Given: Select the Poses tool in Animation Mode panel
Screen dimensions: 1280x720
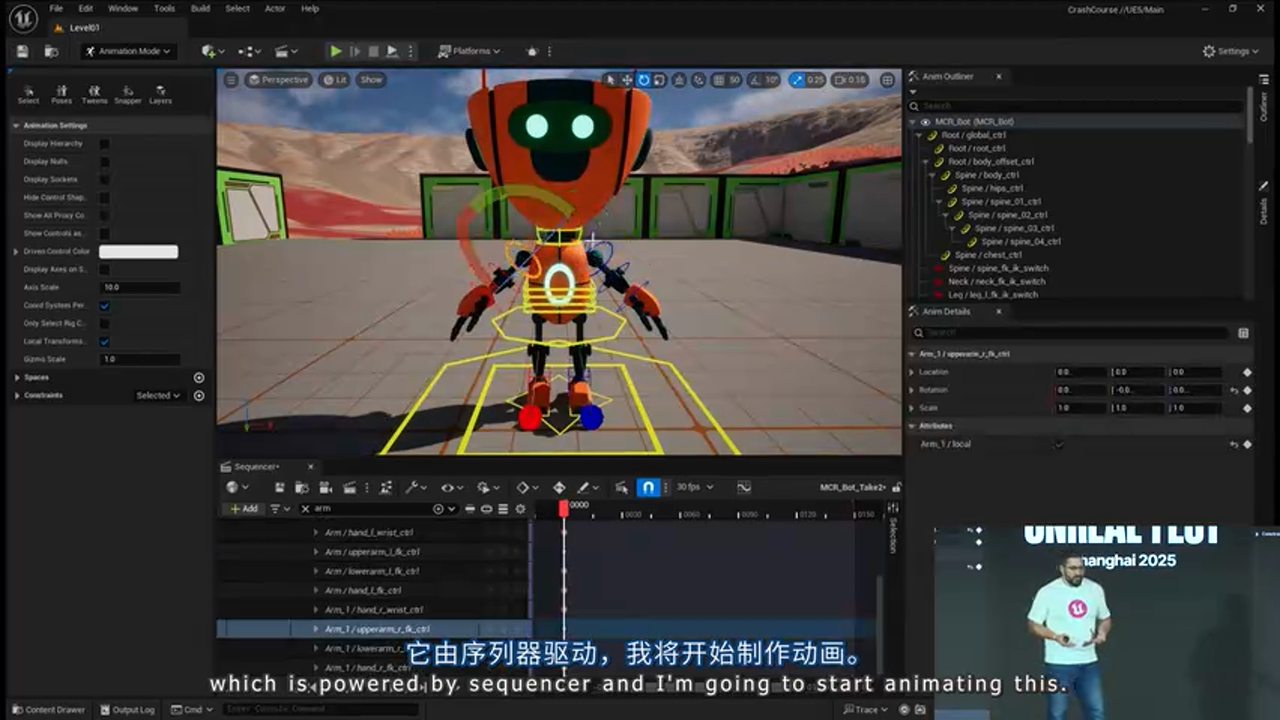Looking at the screenshot, I should click(x=62, y=93).
